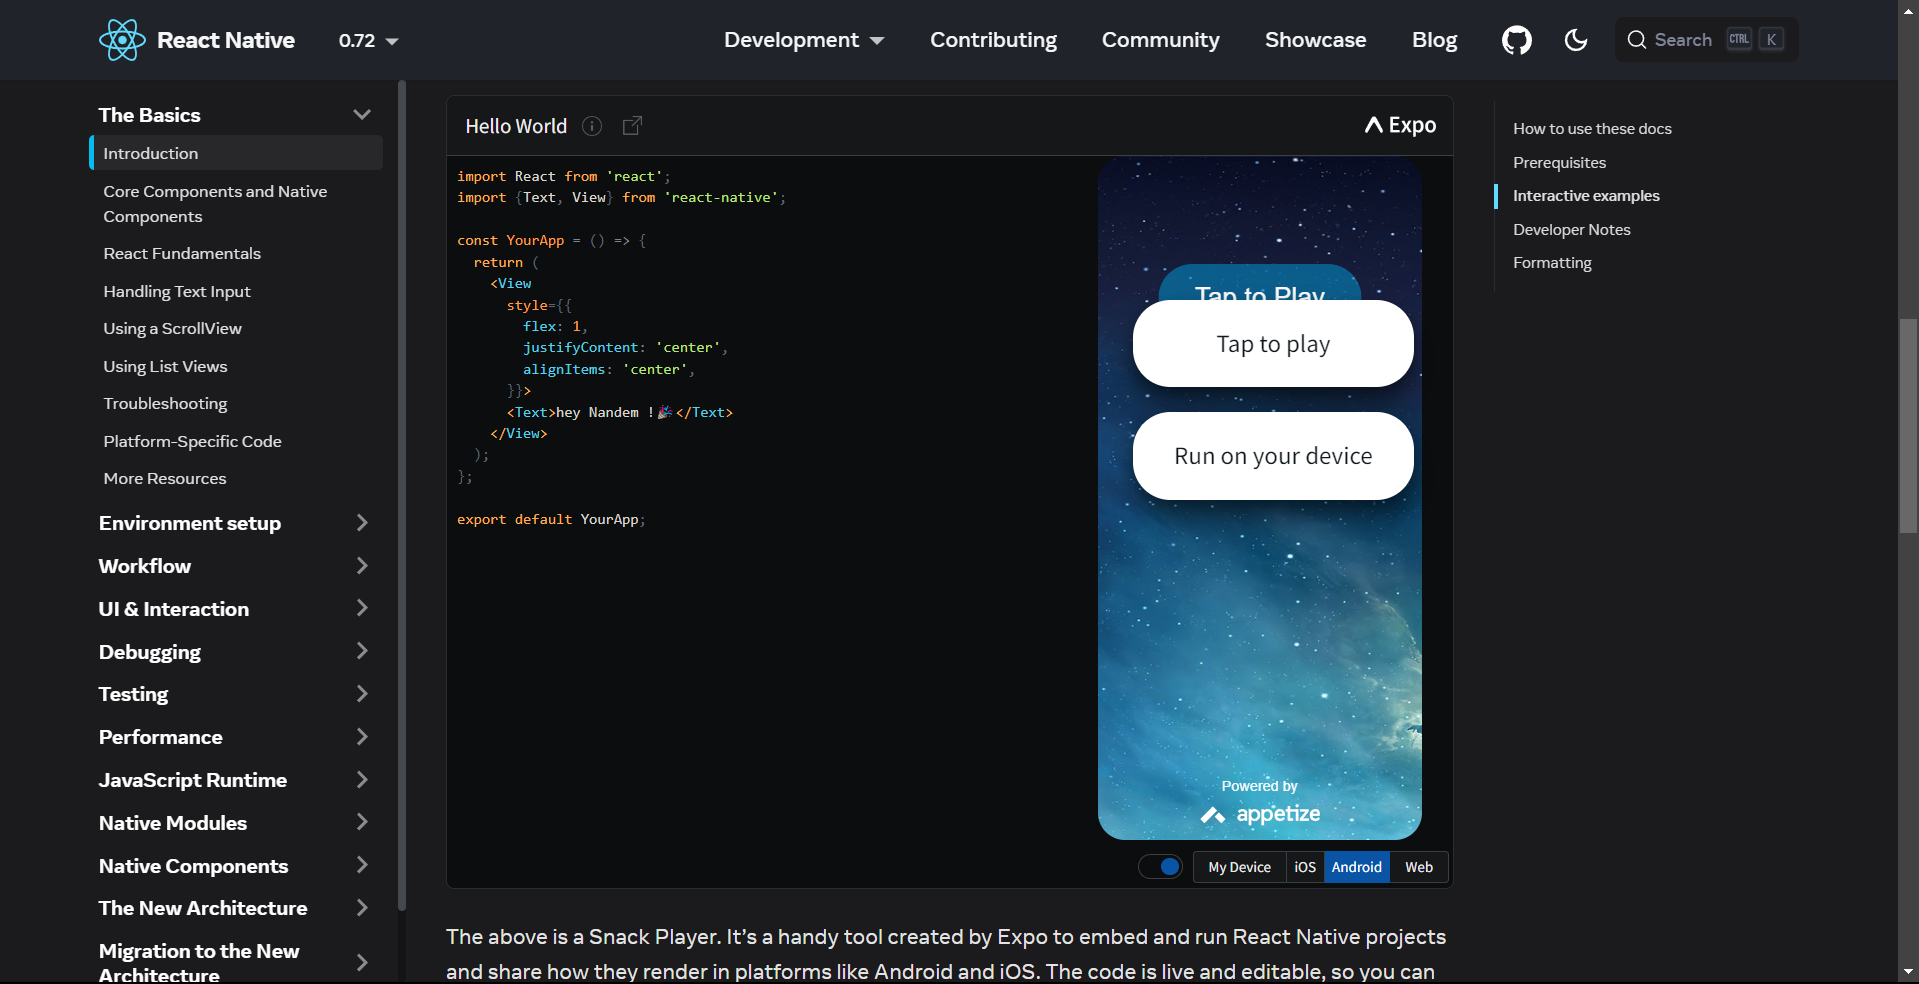The width and height of the screenshot is (1919, 984).
Task: Select Troubleshooting in the sidebar
Action: tap(165, 403)
